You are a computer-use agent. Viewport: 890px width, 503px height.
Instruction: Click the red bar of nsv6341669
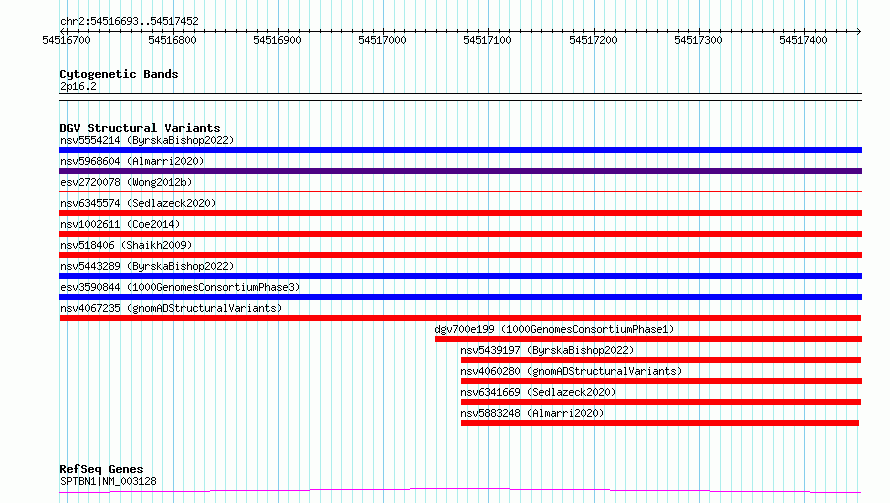click(x=661, y=402)
